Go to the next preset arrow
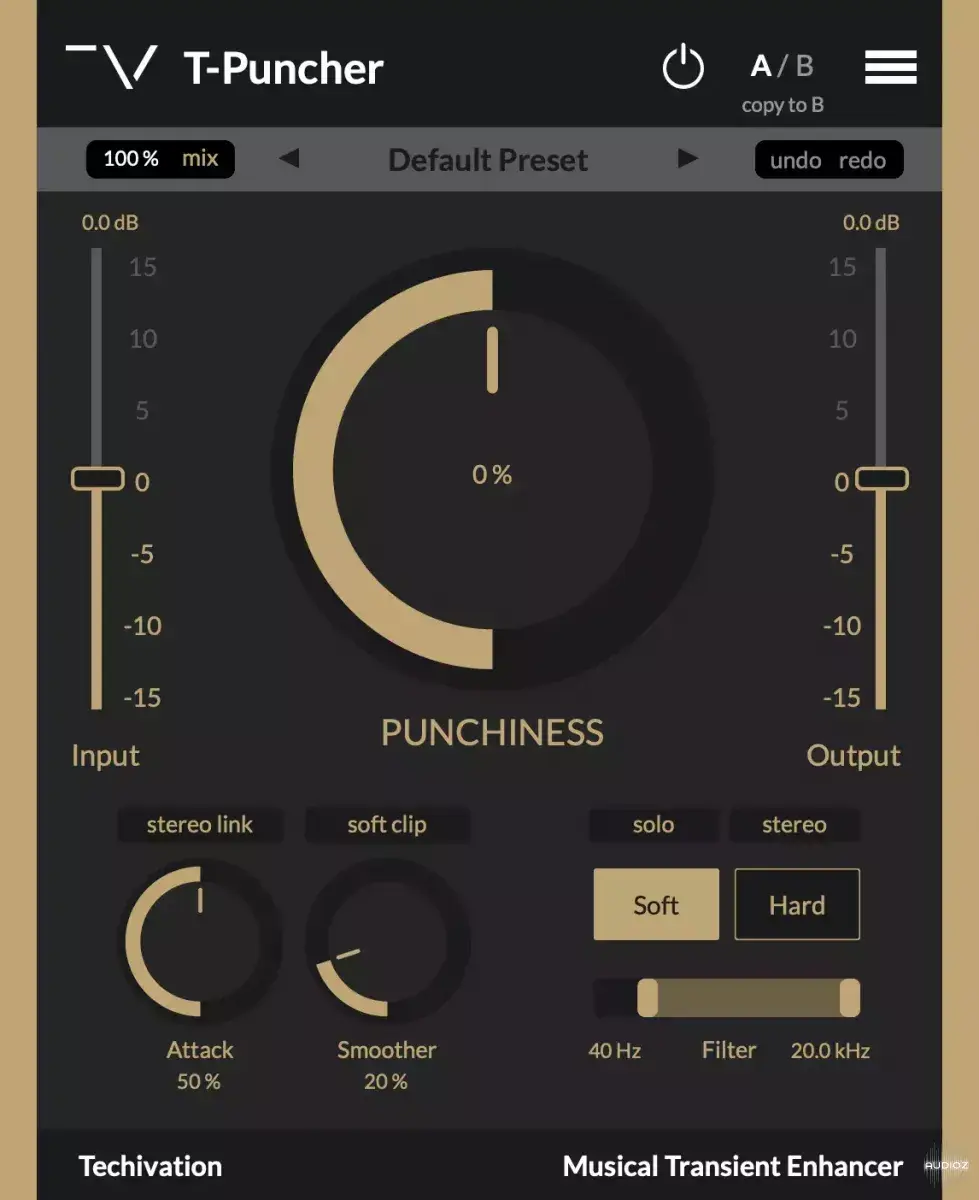Screen dimensions: 979x1200 688,158
